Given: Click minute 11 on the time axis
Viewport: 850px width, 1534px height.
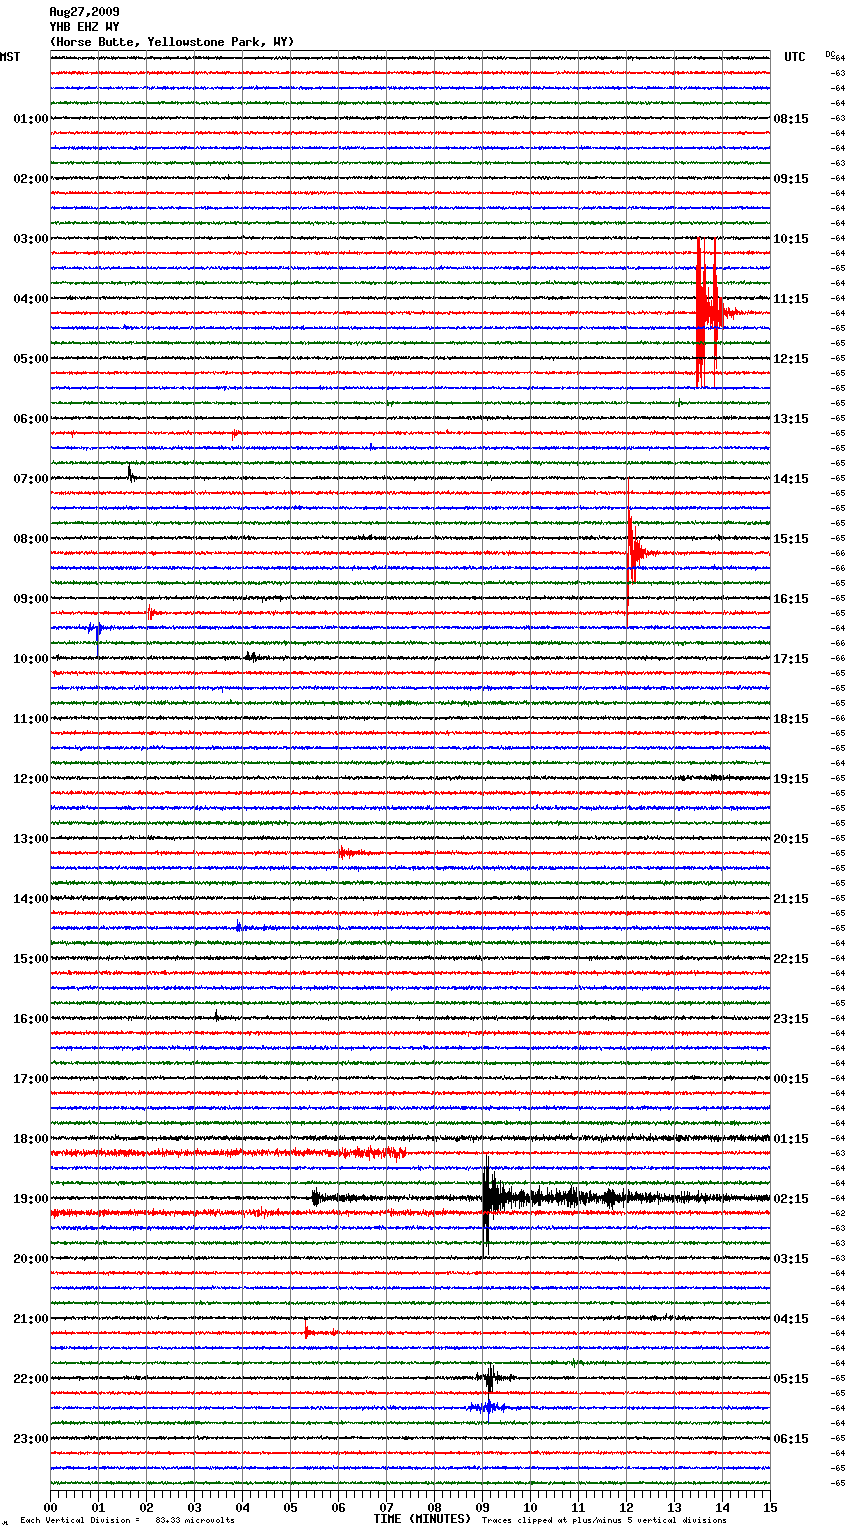Looking at the screenshot, I should point(578,1507).
